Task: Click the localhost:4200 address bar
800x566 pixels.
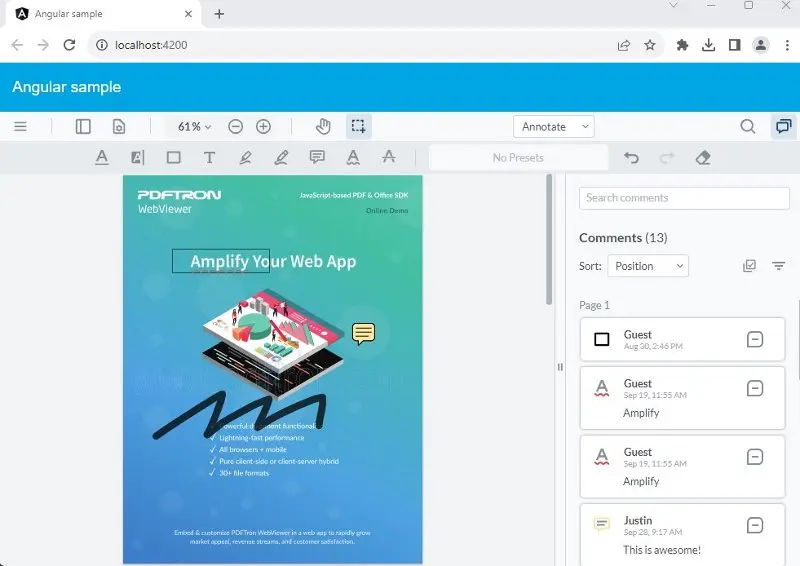Action: (x=352, y=45)
